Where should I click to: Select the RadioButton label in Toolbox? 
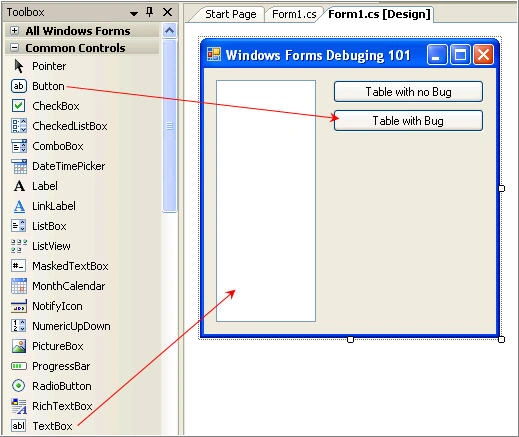pyautogui.click(x=62, y=386)
